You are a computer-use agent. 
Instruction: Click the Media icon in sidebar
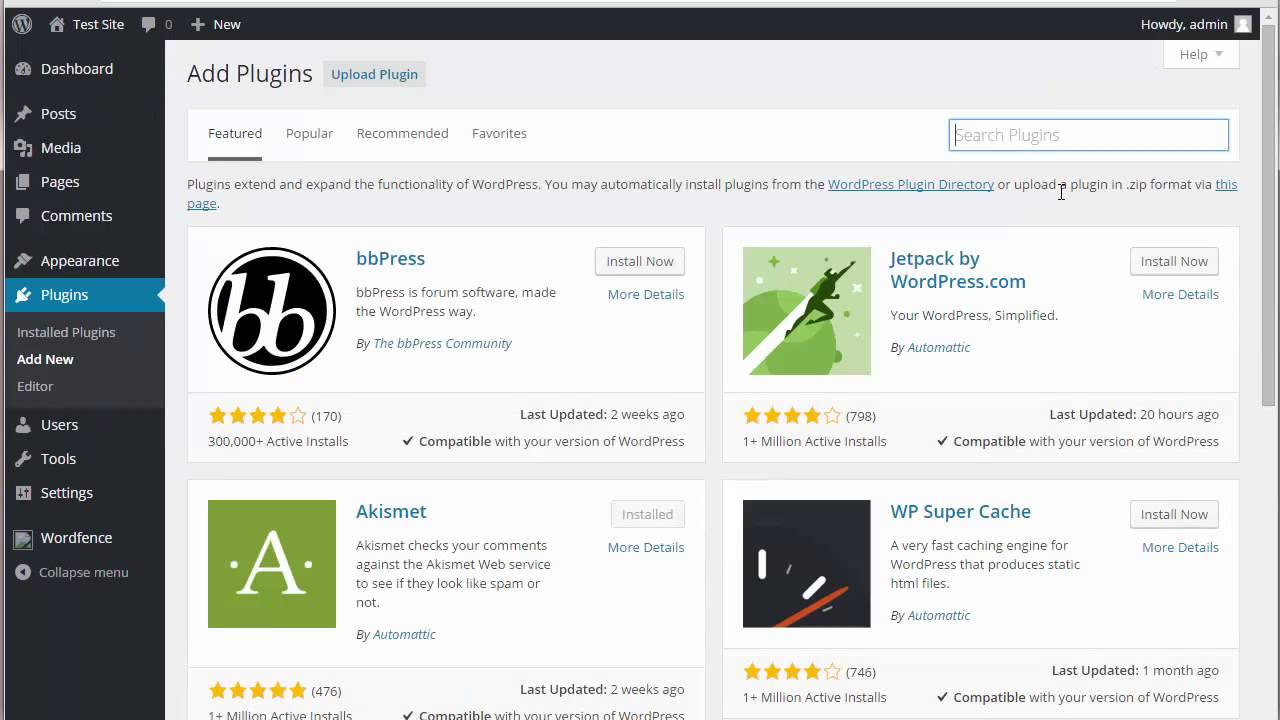pos(23,148)
